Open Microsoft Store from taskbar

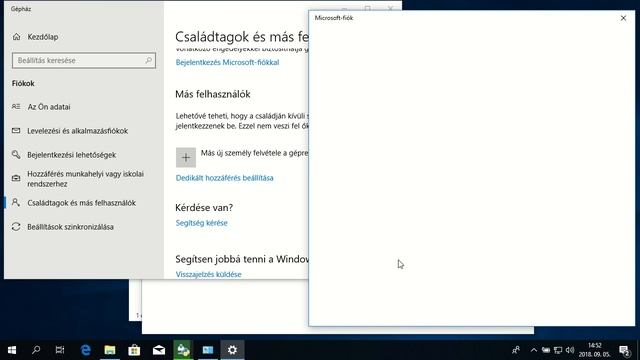click(x=134, y=350)
